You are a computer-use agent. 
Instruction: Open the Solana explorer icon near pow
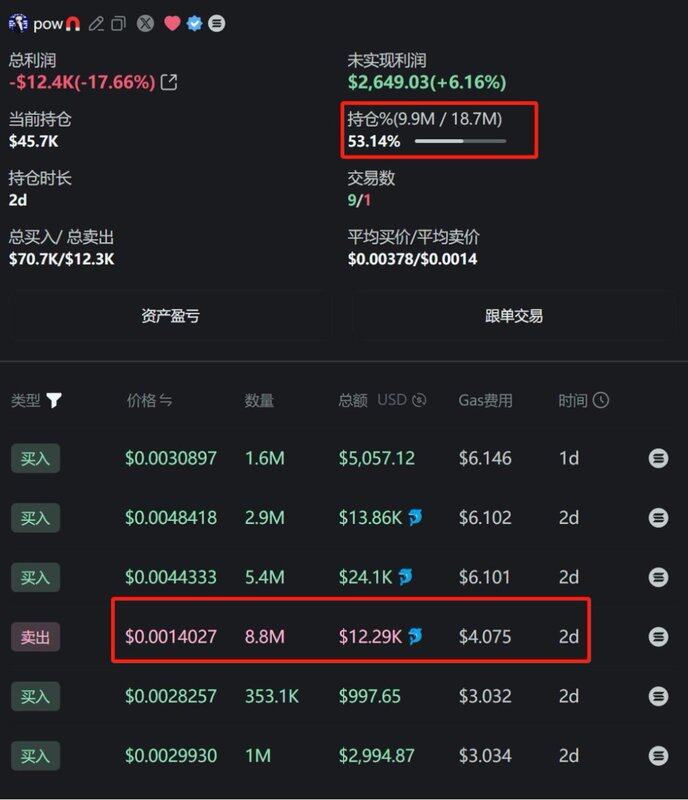click(x=216, y=23)
